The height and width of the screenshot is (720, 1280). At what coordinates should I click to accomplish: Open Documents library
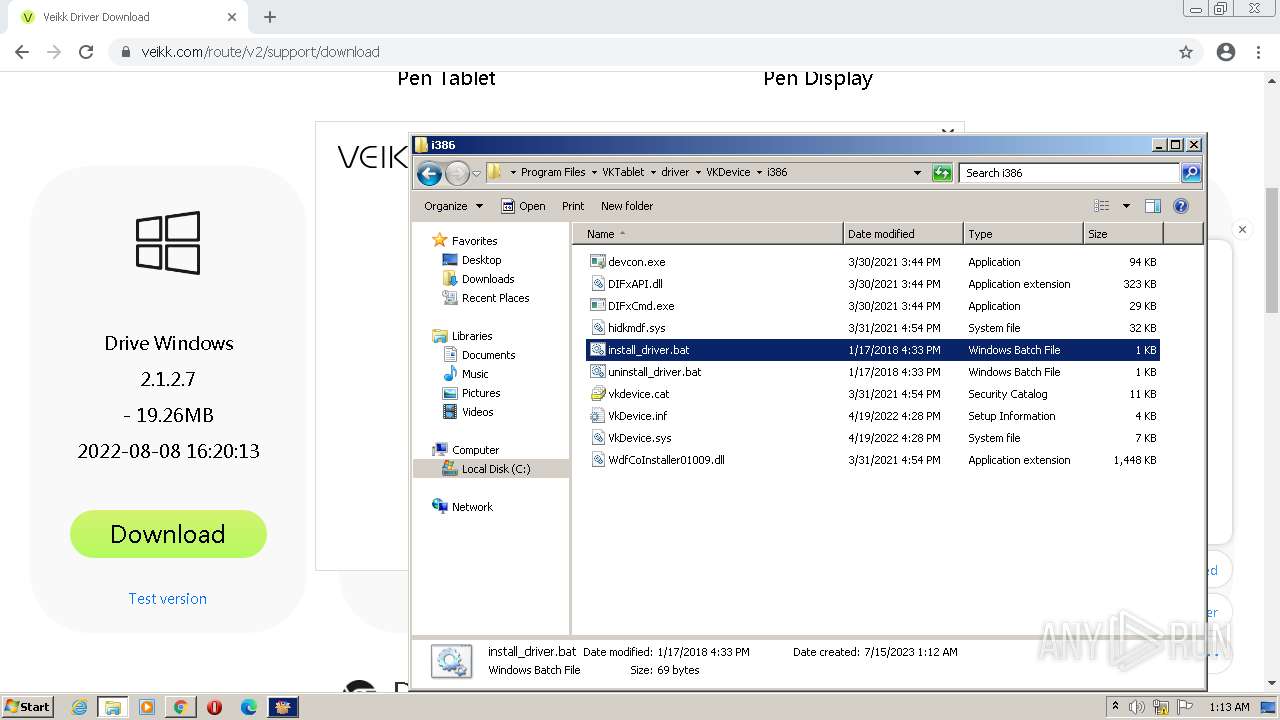[x=488, y=355]
